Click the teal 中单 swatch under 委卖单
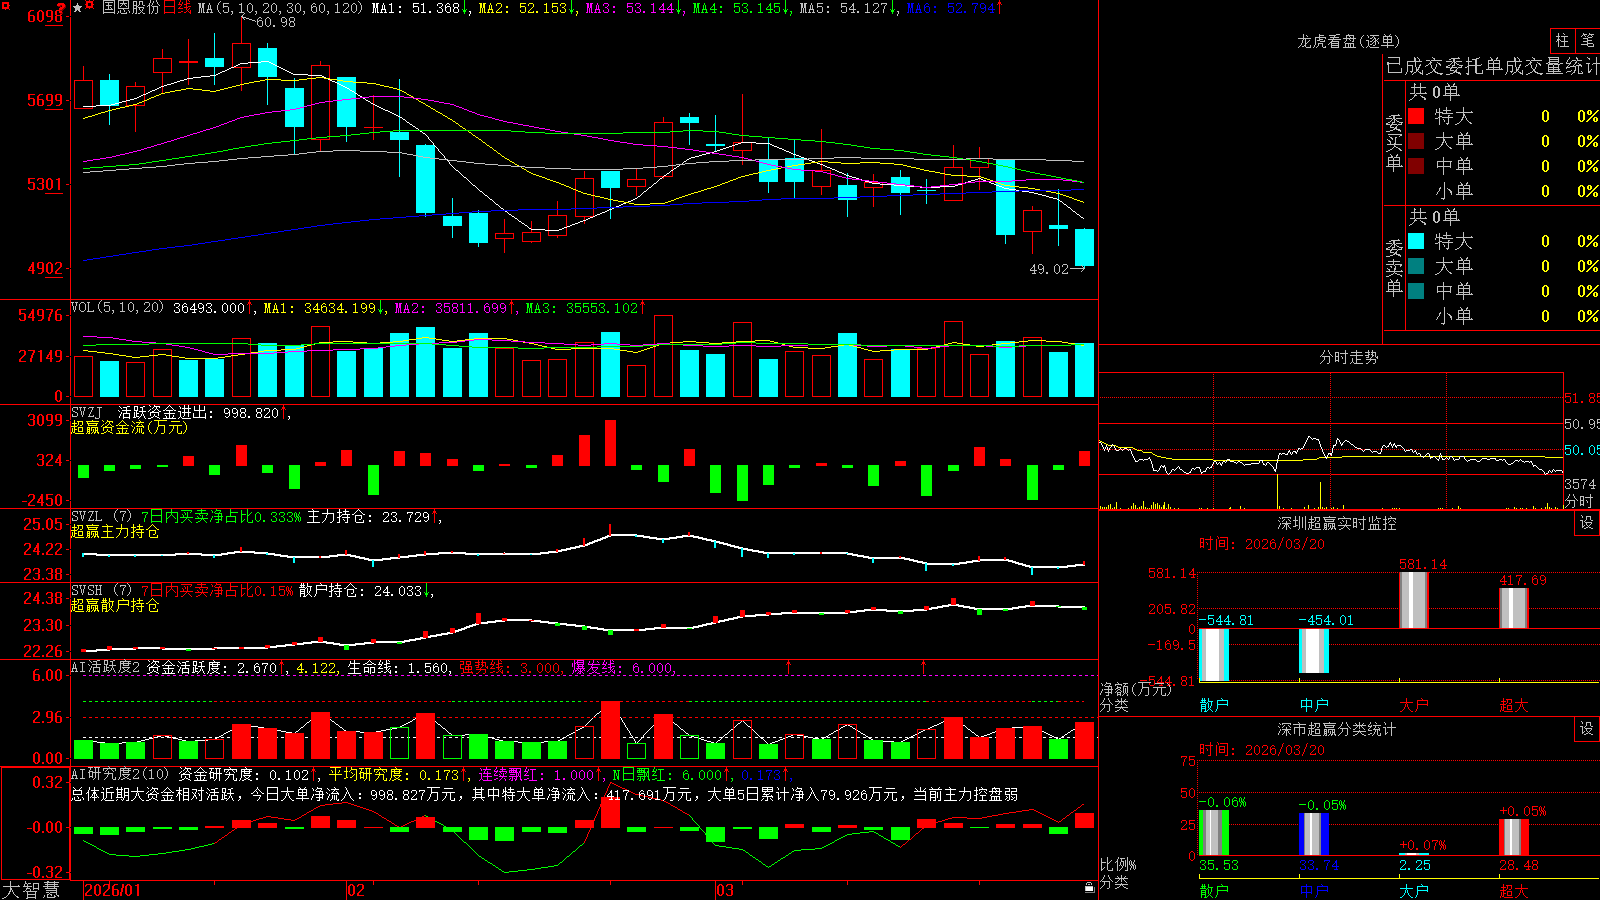The width and height of the screenshot is (1600, 900). point(1416,291)
